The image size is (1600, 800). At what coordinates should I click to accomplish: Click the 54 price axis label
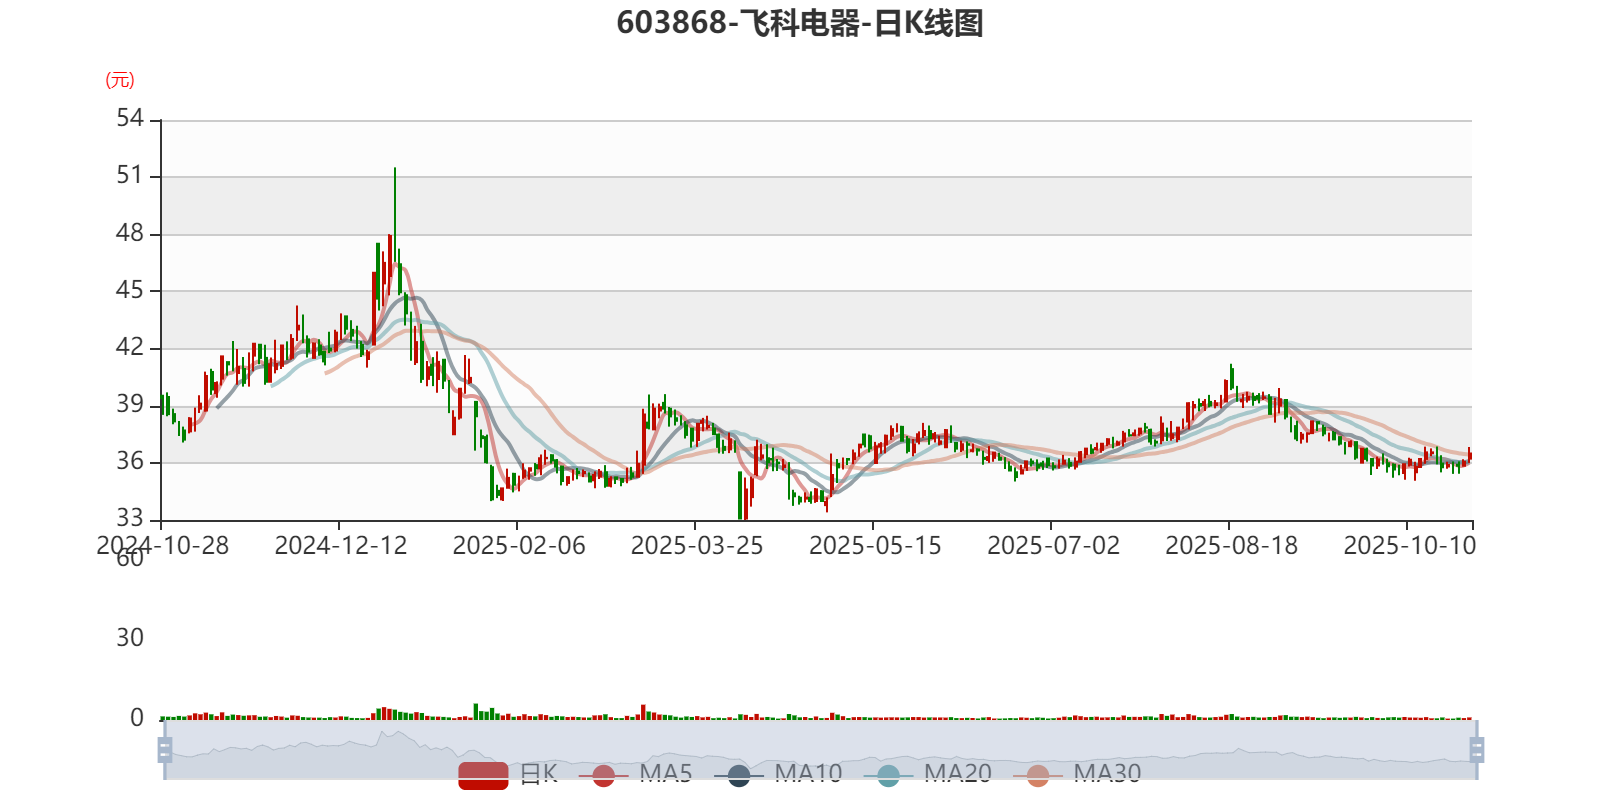[130, 119]
